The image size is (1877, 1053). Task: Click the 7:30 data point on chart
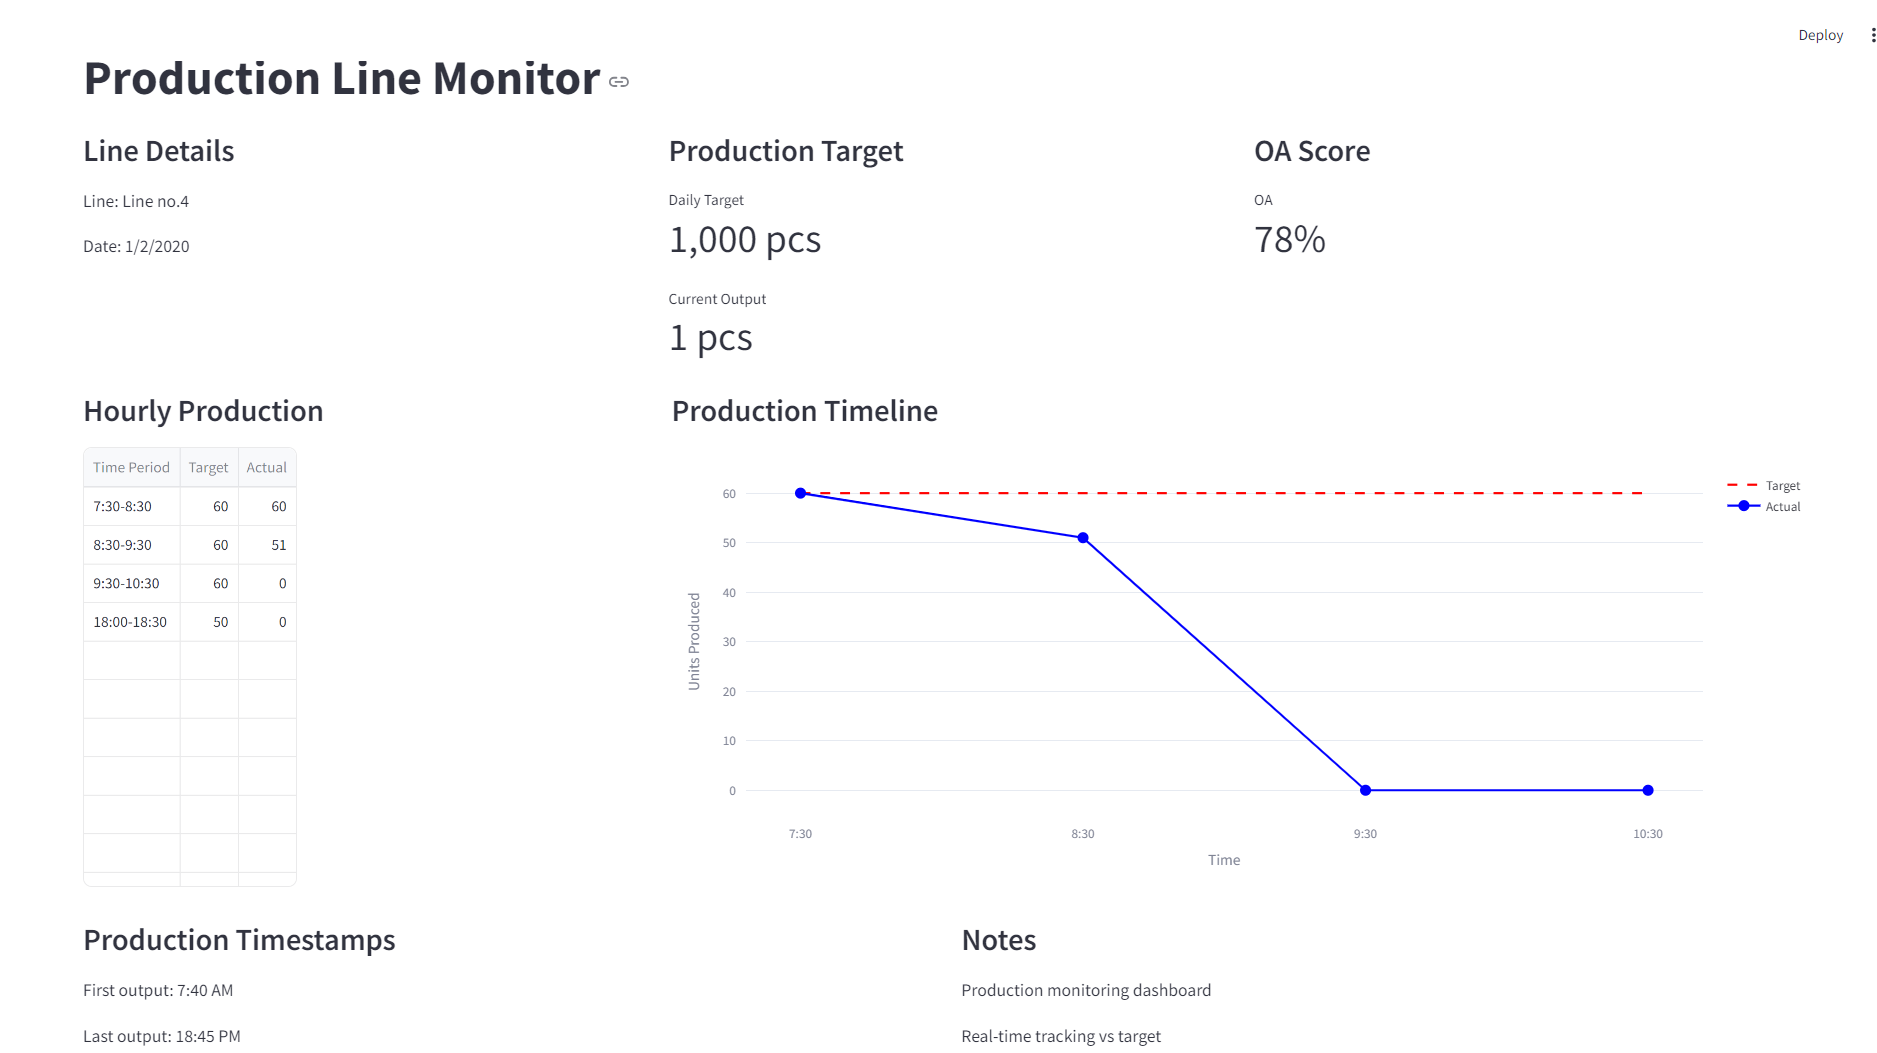tap(800, 493)
